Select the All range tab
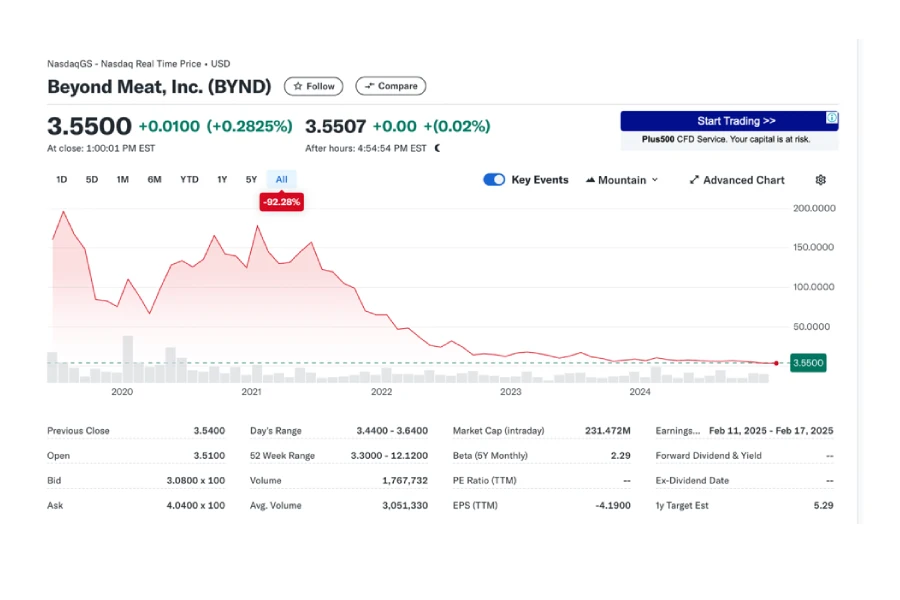Viewport: 900px width, 600px height. click(281, 180)
